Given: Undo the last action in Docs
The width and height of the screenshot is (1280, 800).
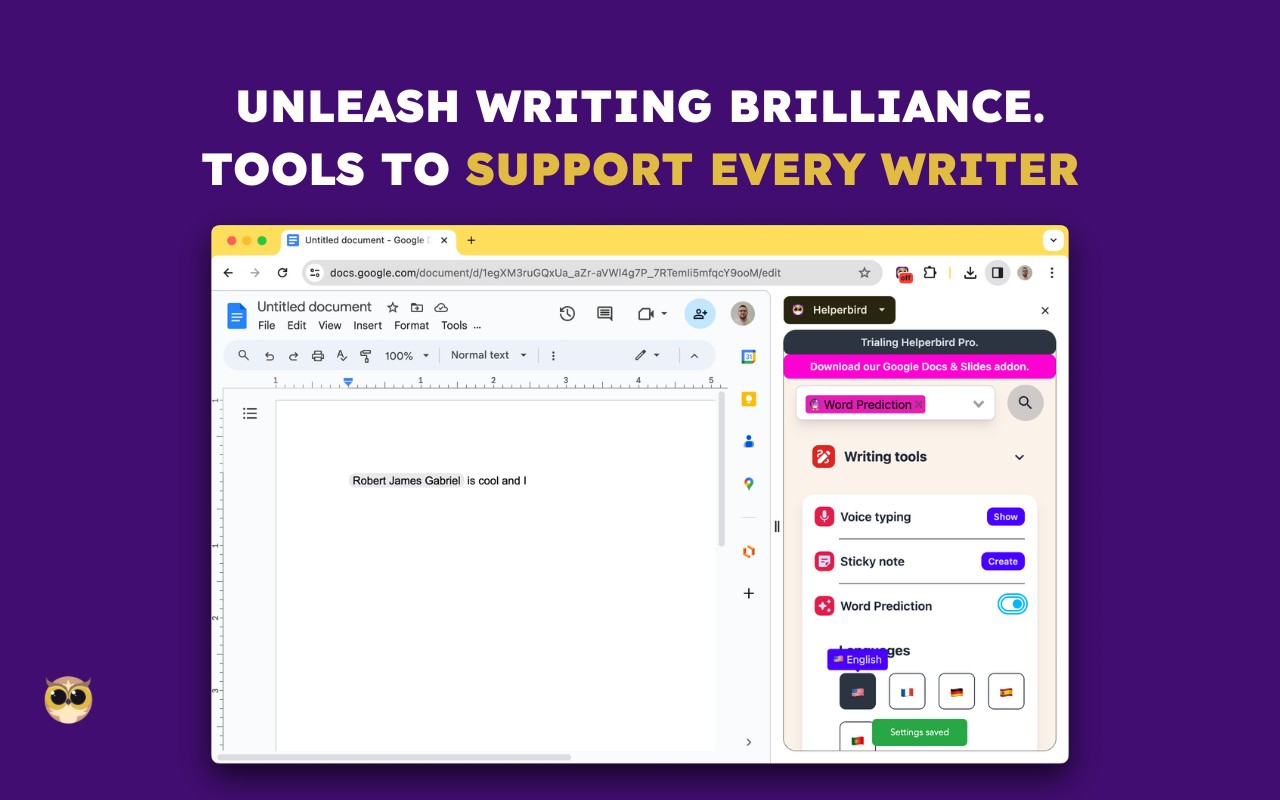Looking at the screenshot, I should click(269, 356).
